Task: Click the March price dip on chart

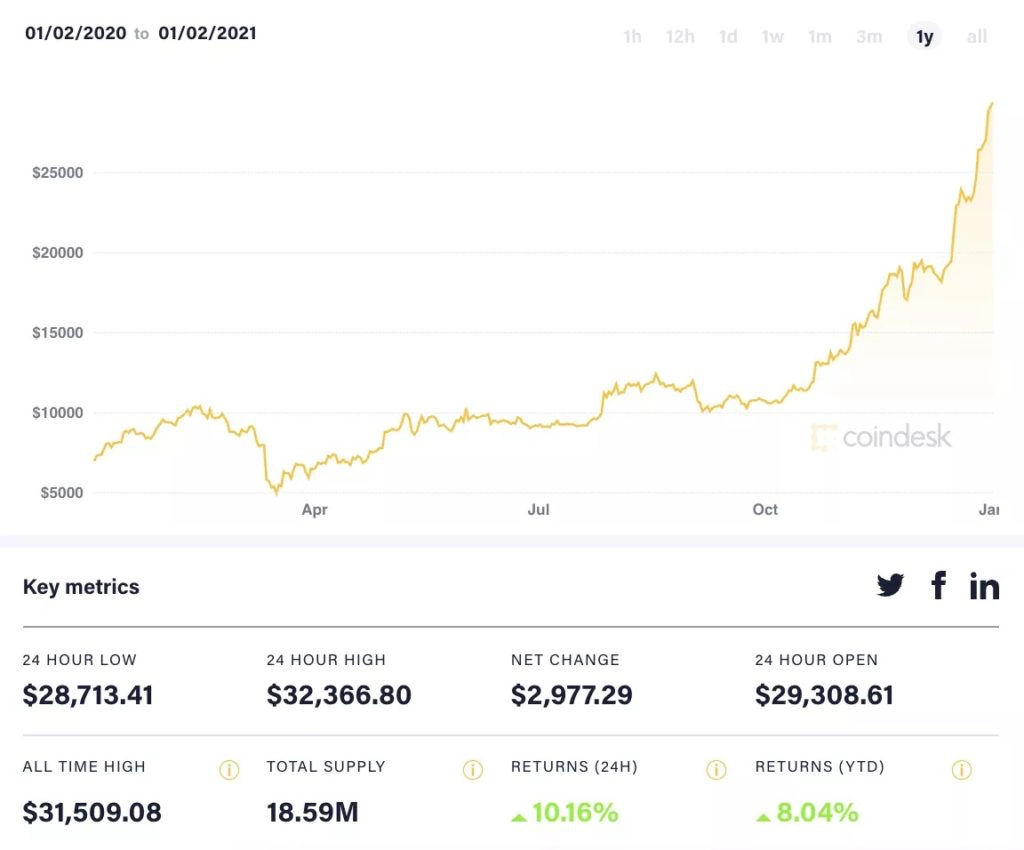Action: point(276,491)
